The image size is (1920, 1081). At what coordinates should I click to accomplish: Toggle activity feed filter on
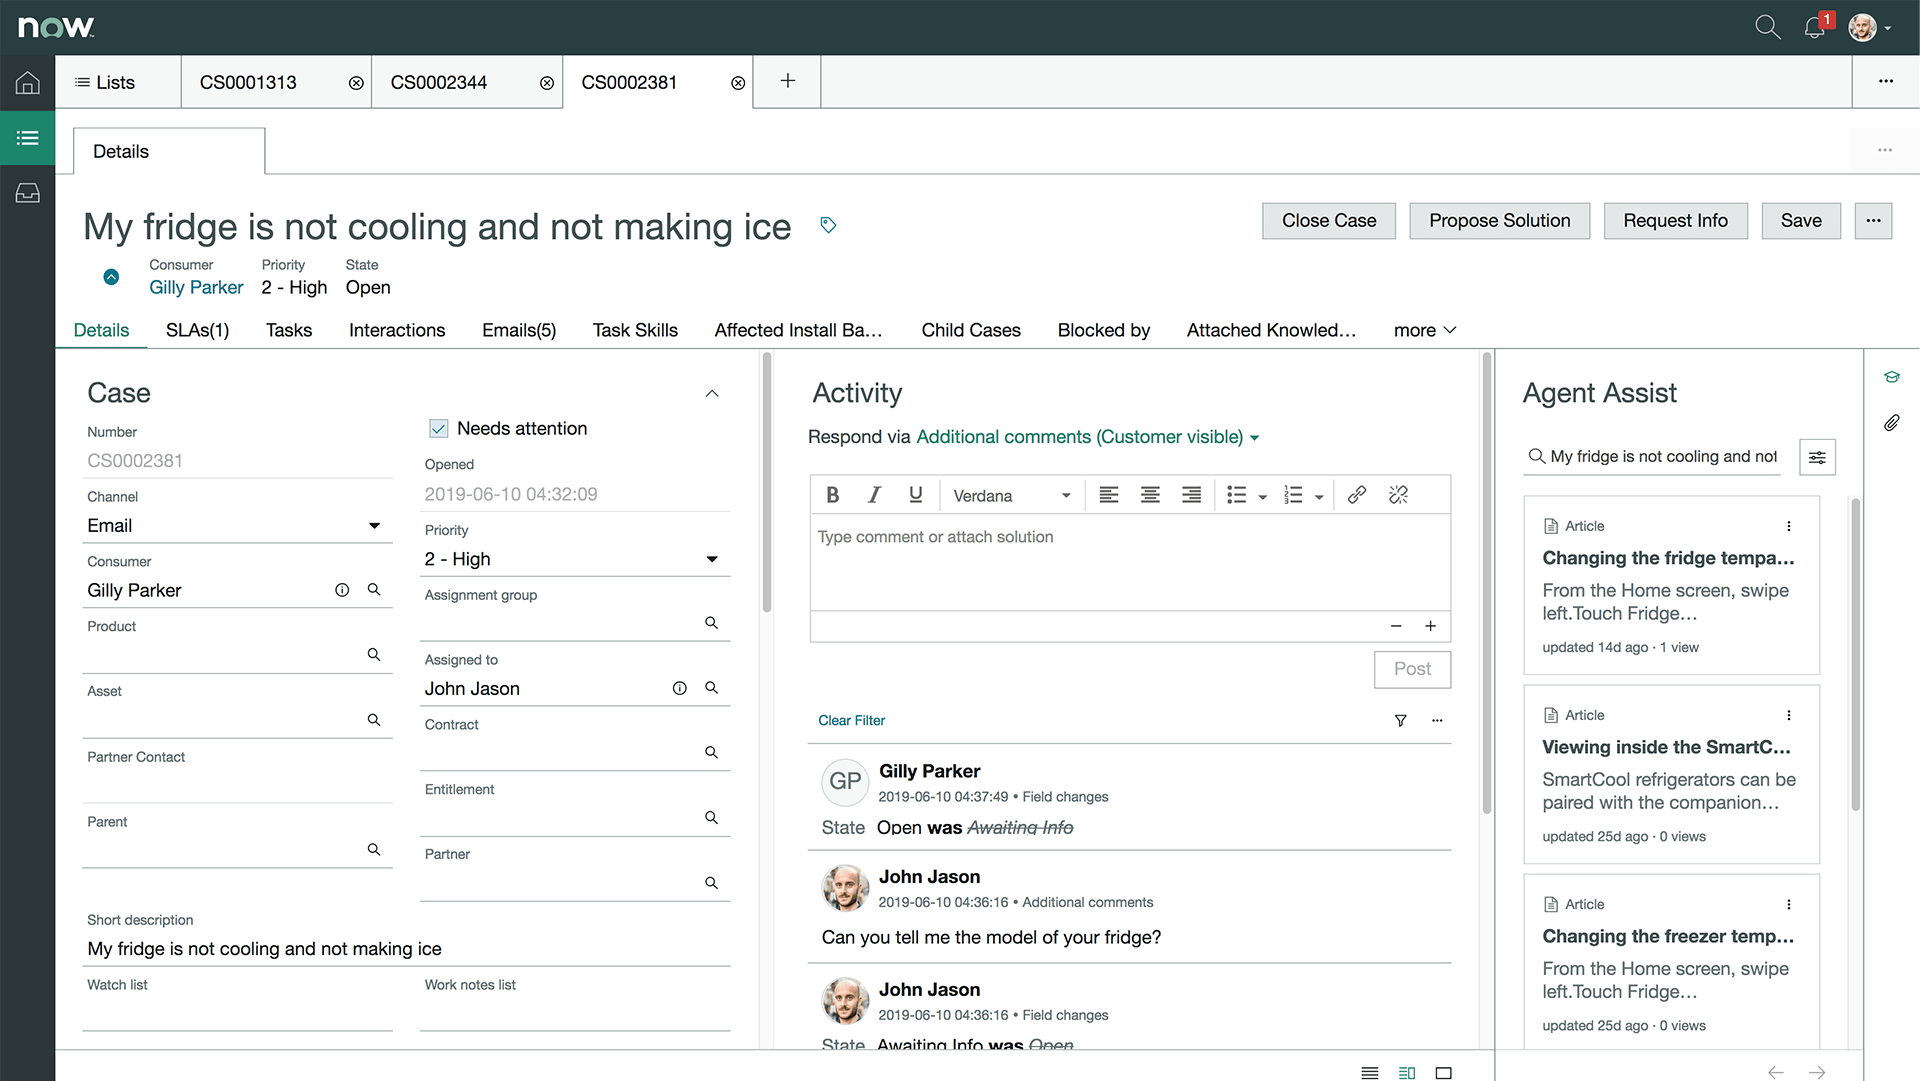pos(1399,720)
